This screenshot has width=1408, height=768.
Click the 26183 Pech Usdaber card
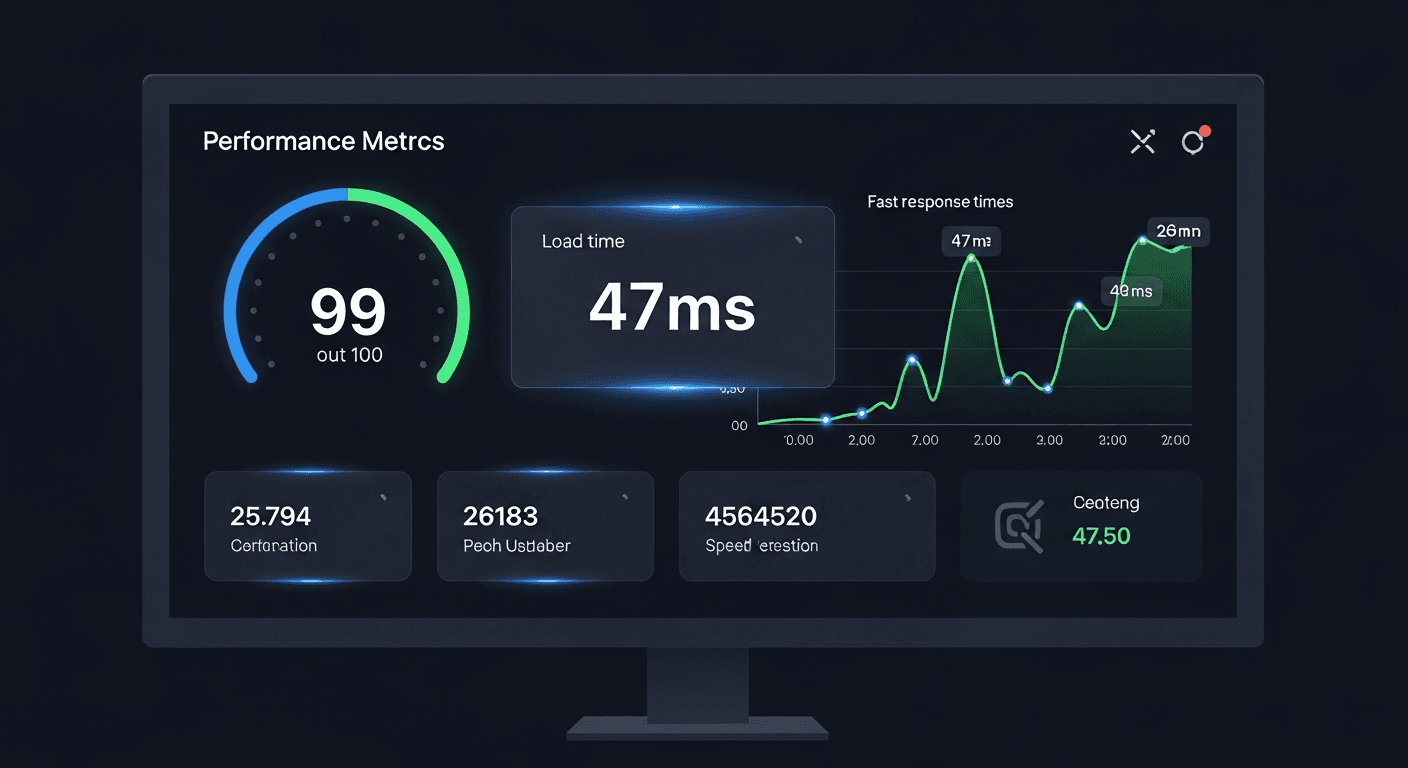(545, 526)
